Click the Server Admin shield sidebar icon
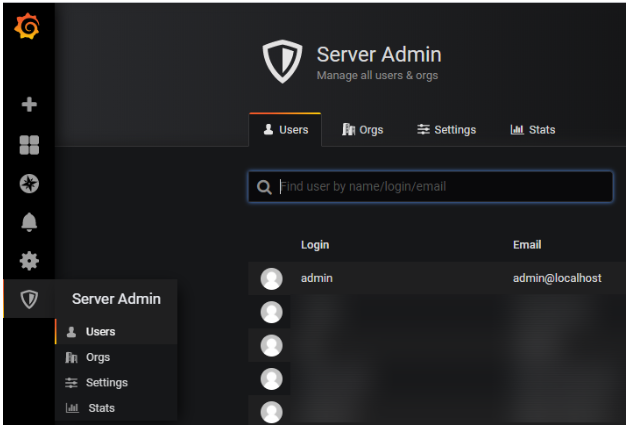This screenshot has width=627, height=427. 29,299
